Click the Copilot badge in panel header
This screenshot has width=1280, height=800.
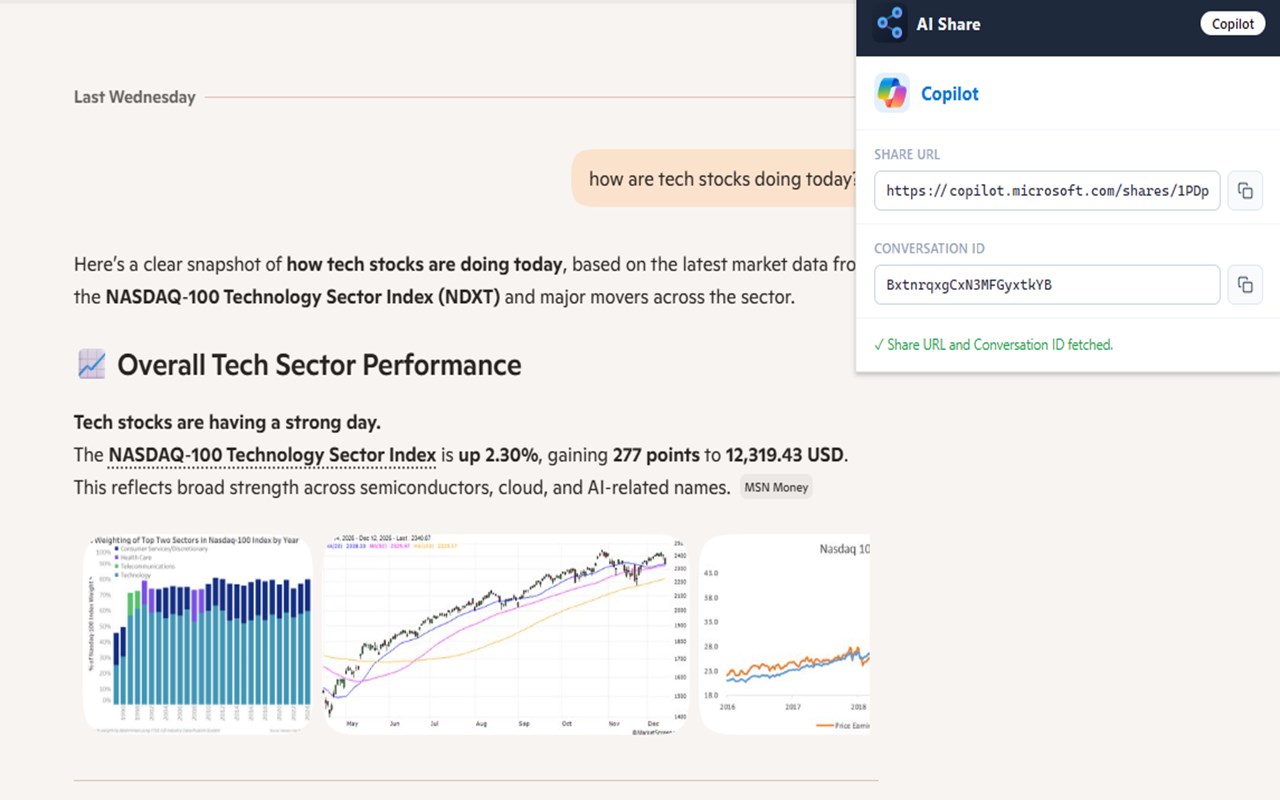[1232, 24]
